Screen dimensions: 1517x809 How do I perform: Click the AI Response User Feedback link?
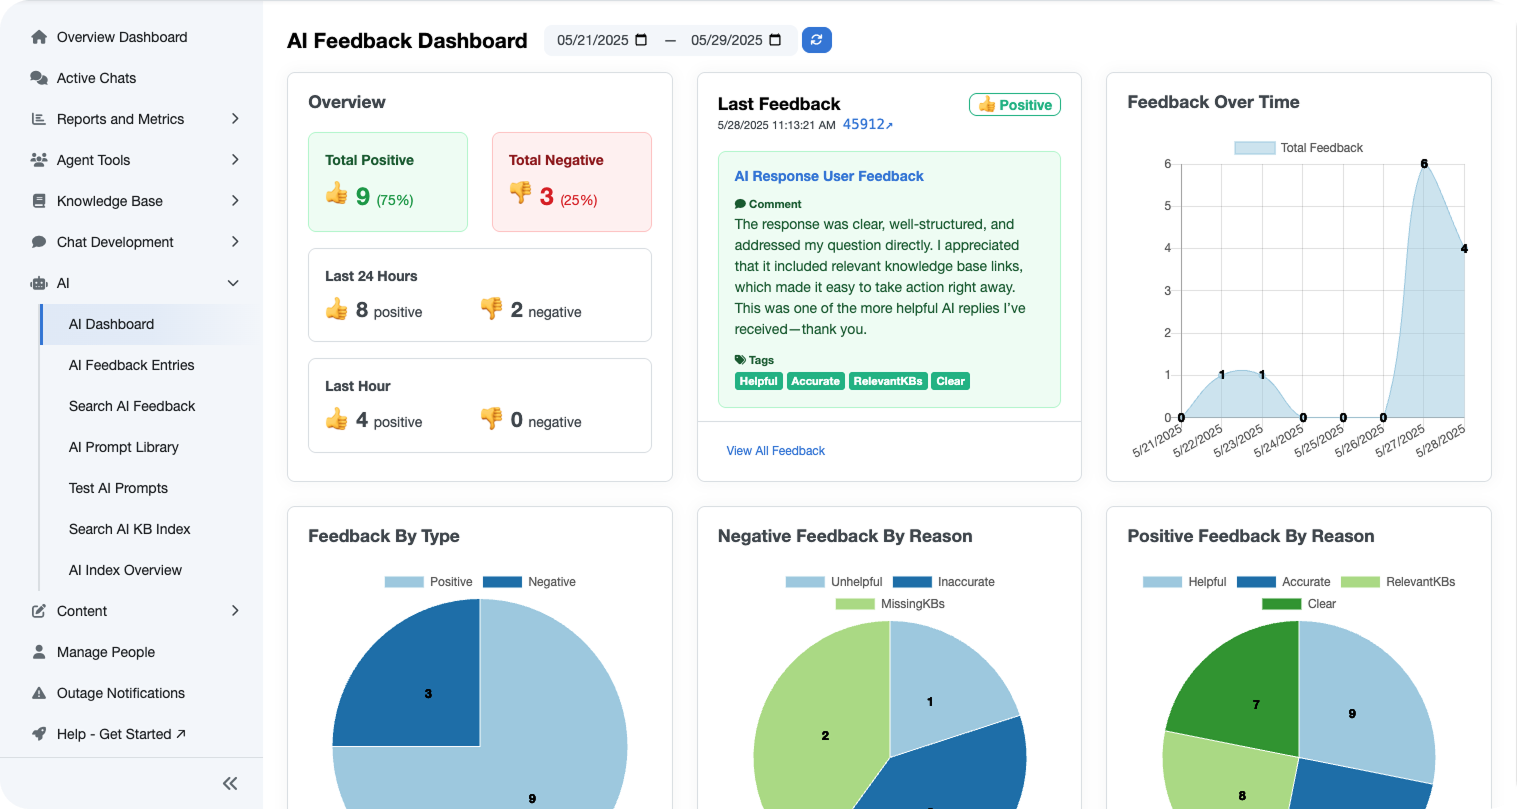click(829, 176)
